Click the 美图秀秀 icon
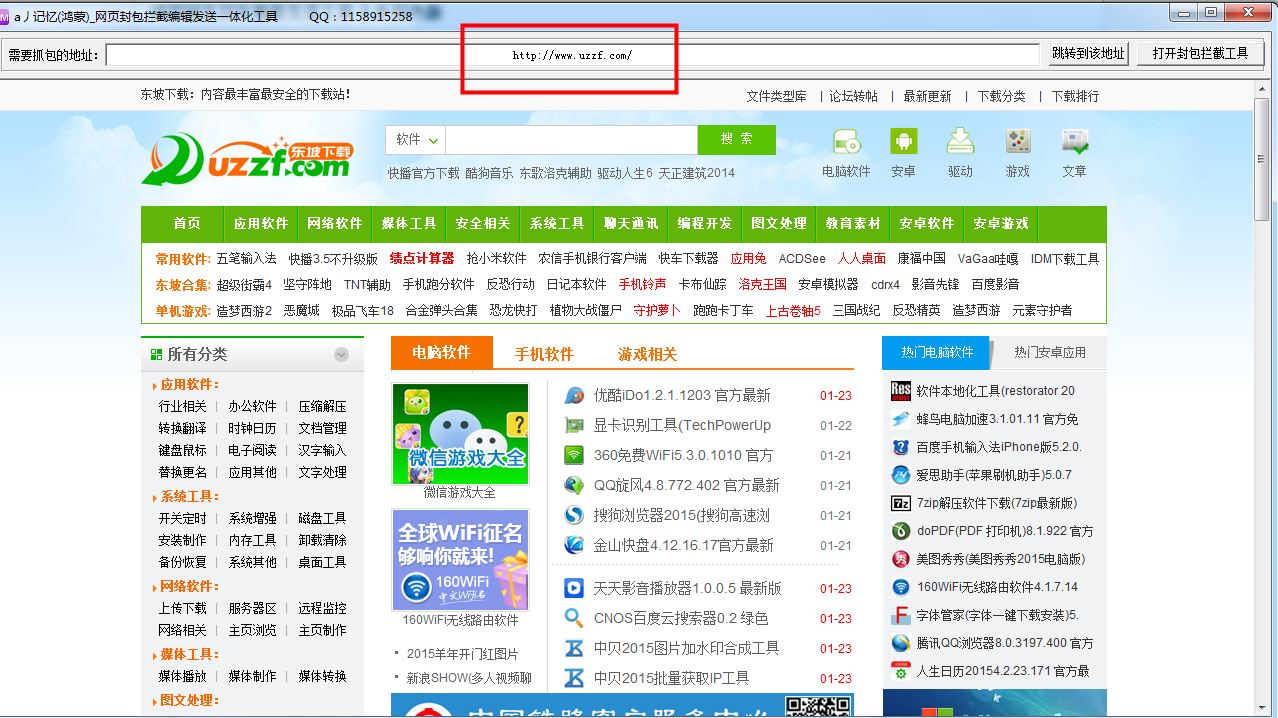The width and height of the screenshot is (1278, 718). pos(901,559)
